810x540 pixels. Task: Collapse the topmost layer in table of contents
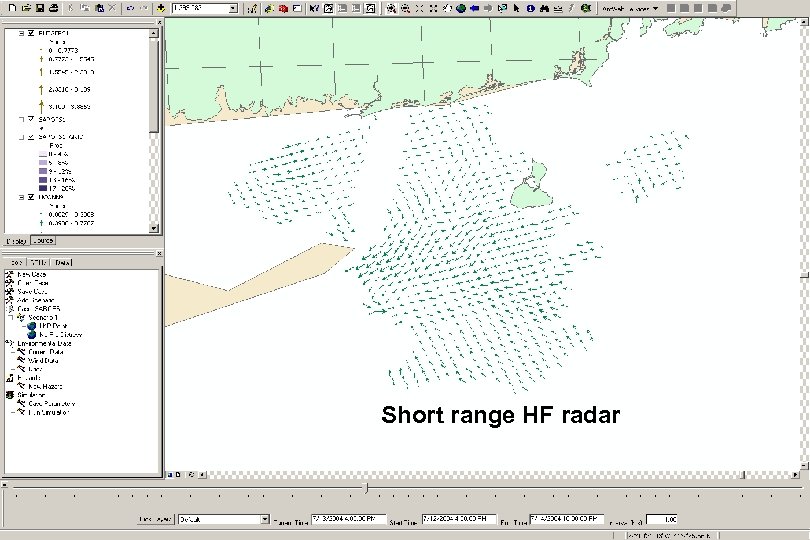[22, 33]
